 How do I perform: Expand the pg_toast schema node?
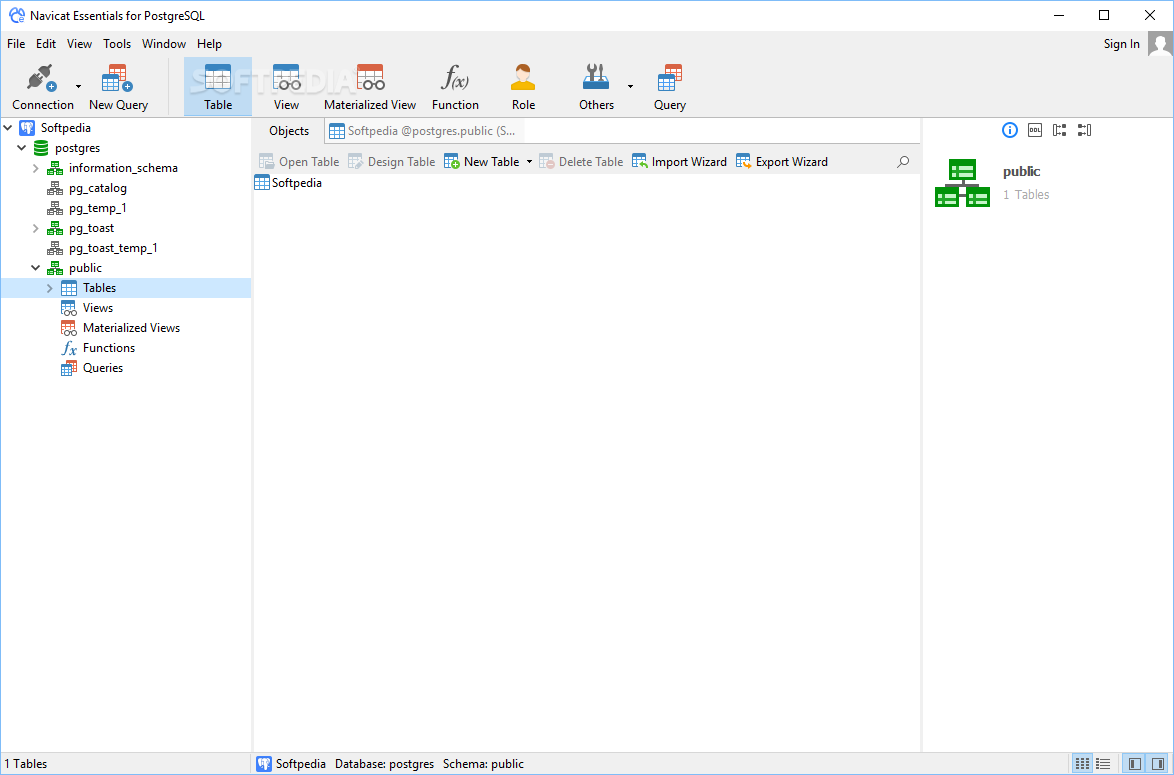[x=35, y=228]
